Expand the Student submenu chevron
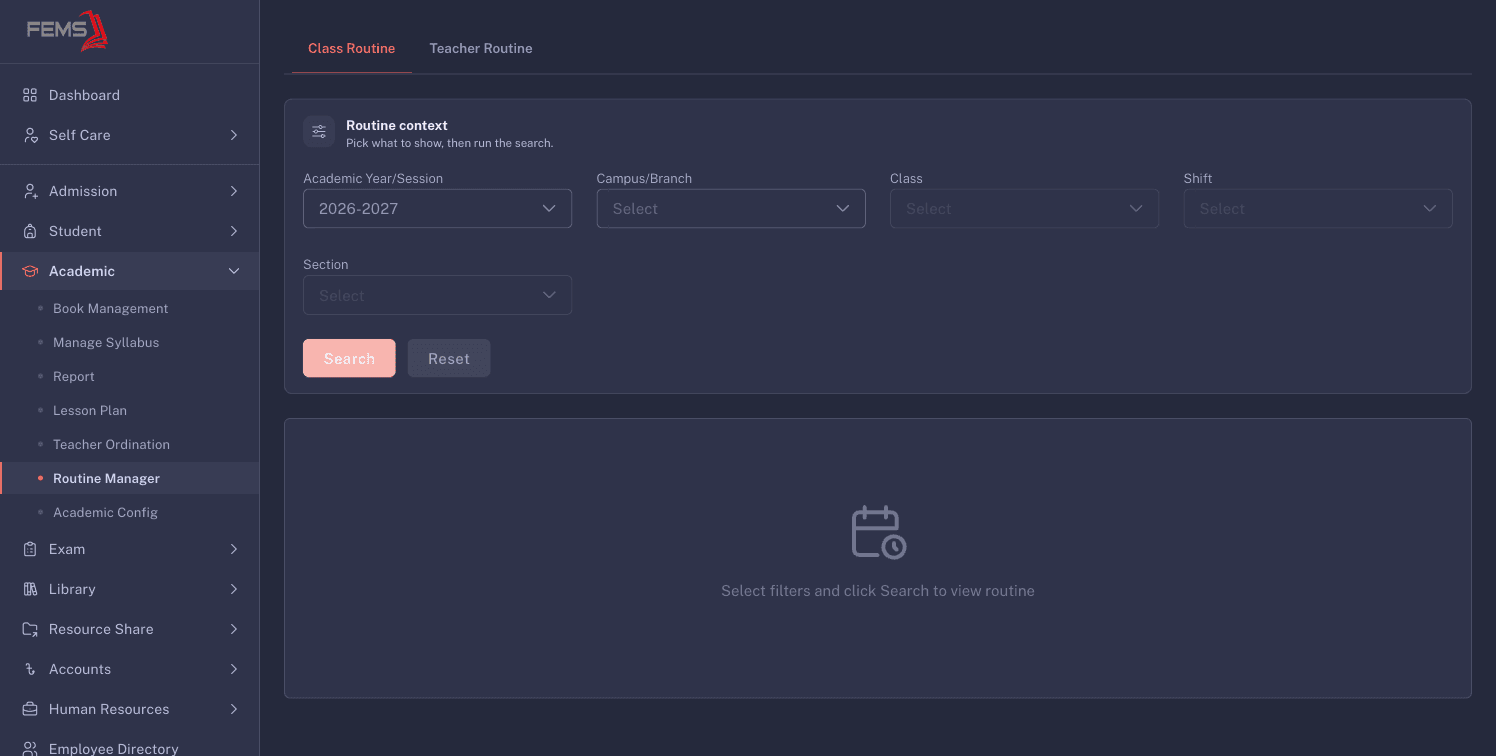This screenshot has width=1496, height=756. pos(234,231)
